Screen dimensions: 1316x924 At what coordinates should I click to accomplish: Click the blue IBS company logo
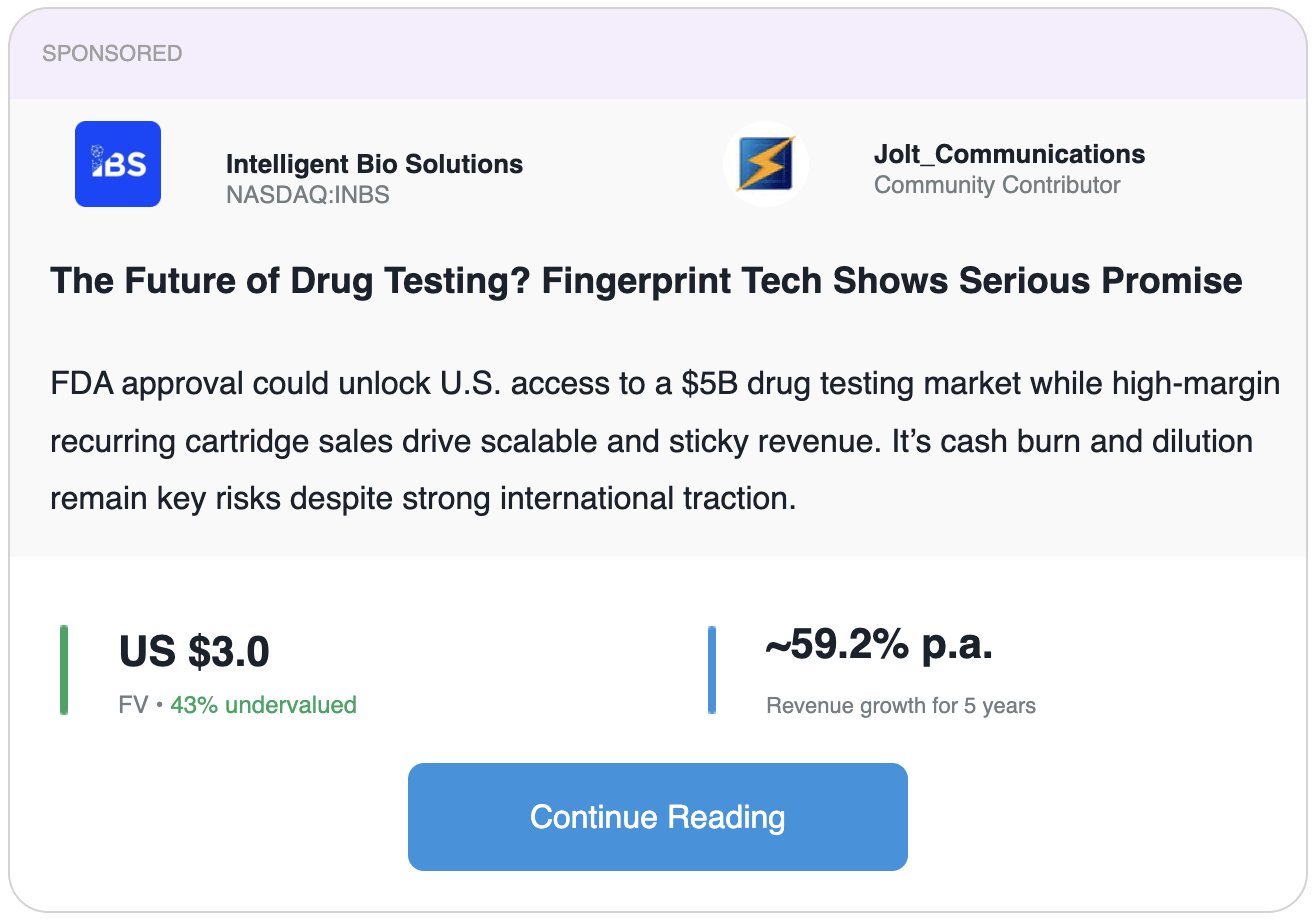click(x=118, y=164)
